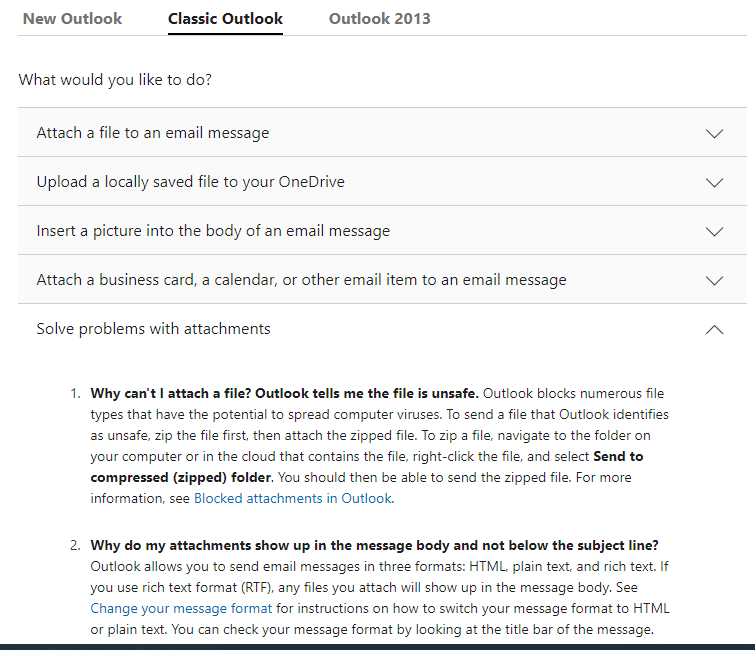755x650 pixels.
Task: Click up chevron on Solve problems with attachments
Action: point(714,329)
